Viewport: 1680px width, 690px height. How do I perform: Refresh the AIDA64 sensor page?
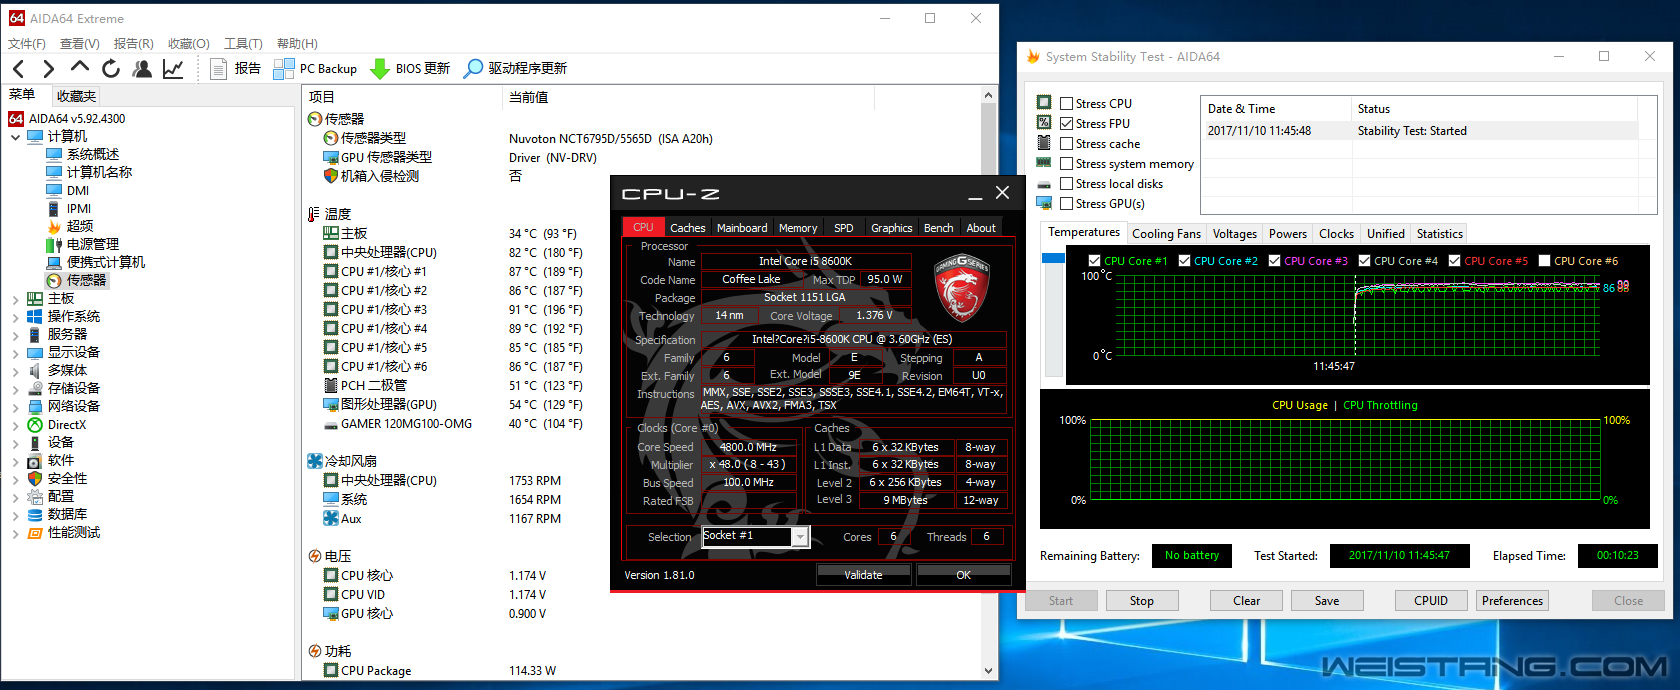tap(111, 68)
